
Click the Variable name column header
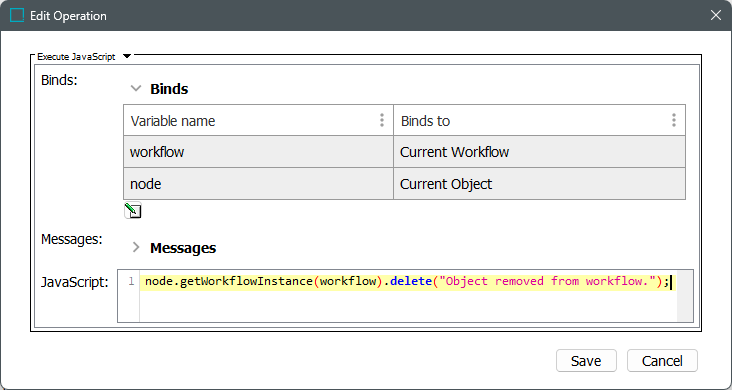(x=259, y=121)
